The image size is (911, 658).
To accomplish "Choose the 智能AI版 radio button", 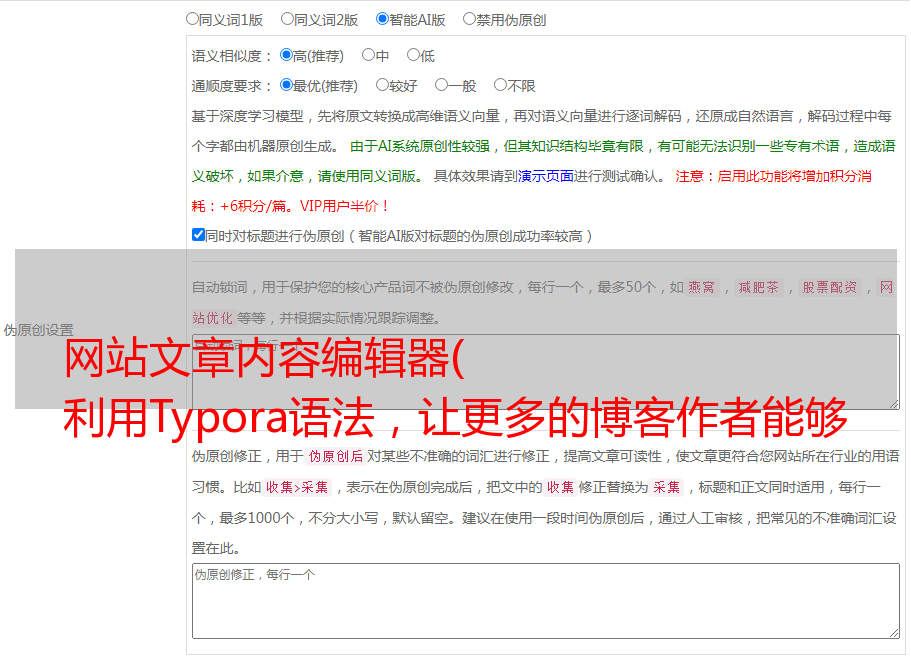I will tap(382, 19).
